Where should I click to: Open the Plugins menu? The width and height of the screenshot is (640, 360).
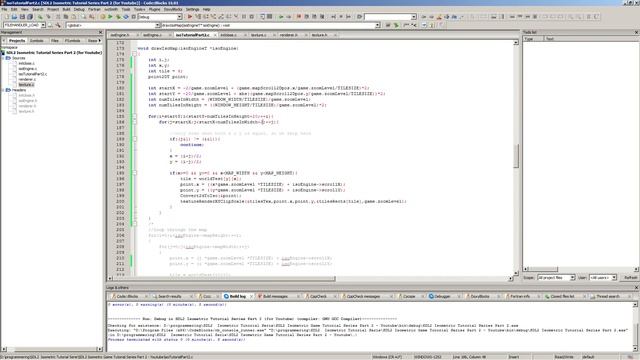(x=154, y=9)
